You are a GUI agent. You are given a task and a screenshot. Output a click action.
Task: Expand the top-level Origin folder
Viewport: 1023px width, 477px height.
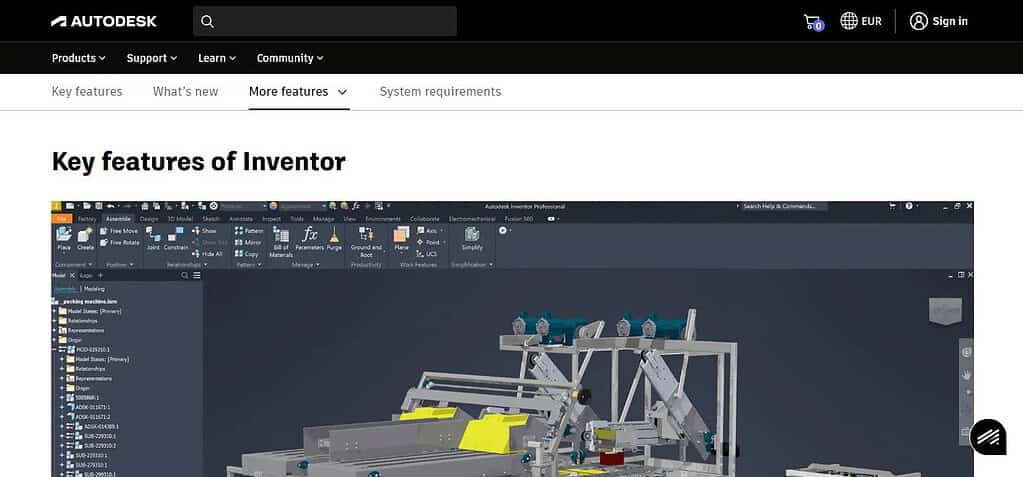55,340
